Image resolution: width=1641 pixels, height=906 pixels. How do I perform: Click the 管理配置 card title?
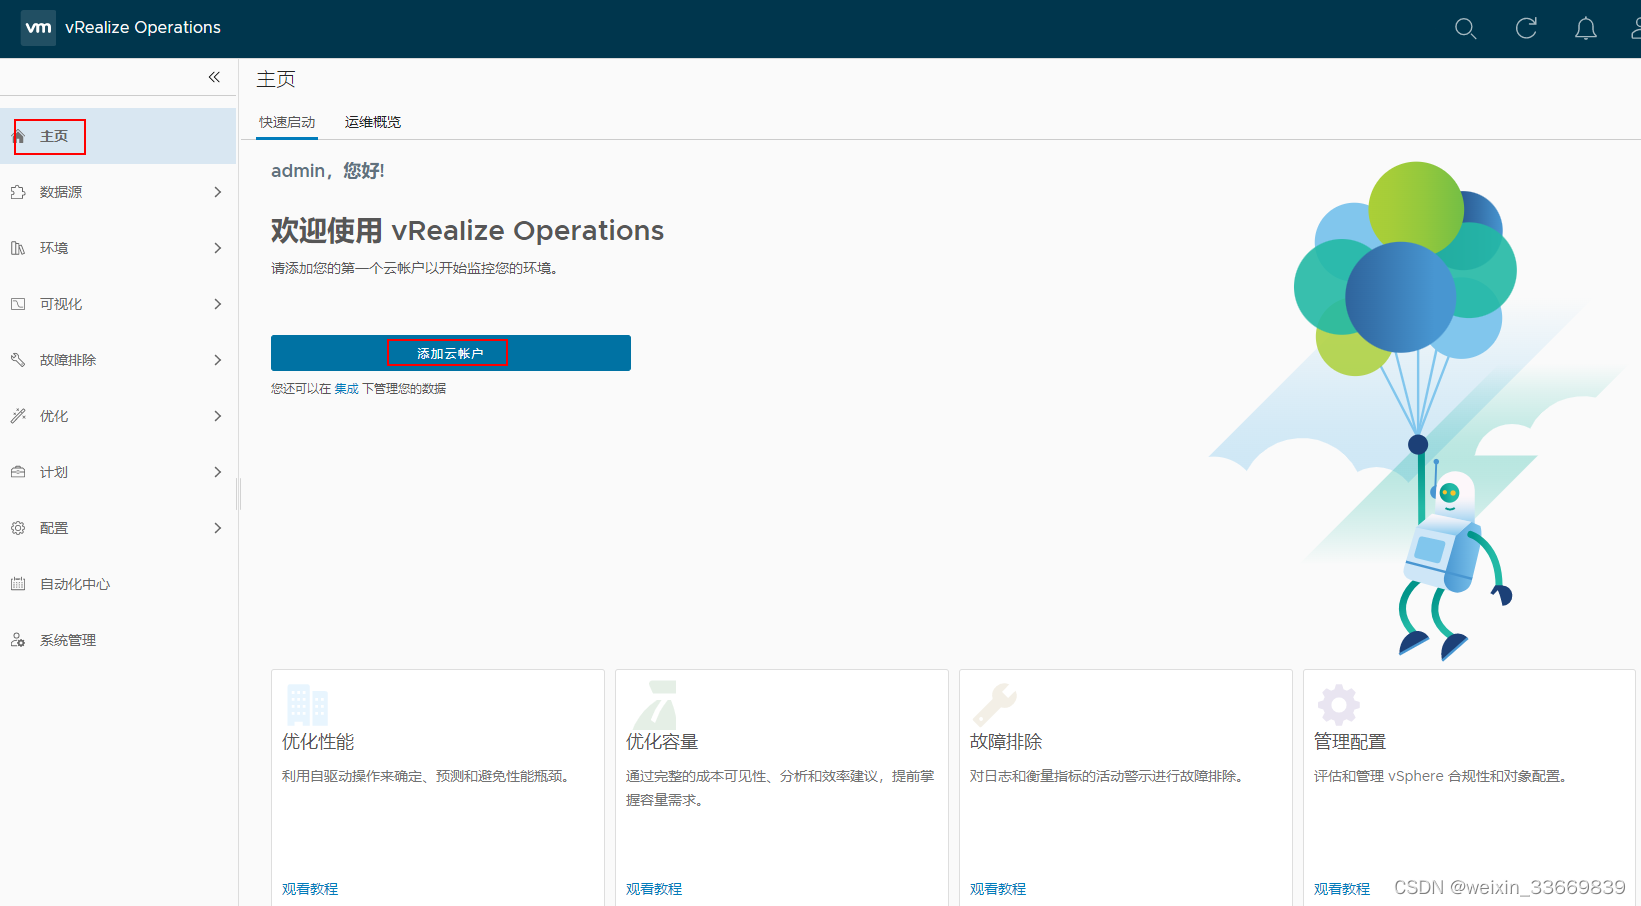[1350, 742]
